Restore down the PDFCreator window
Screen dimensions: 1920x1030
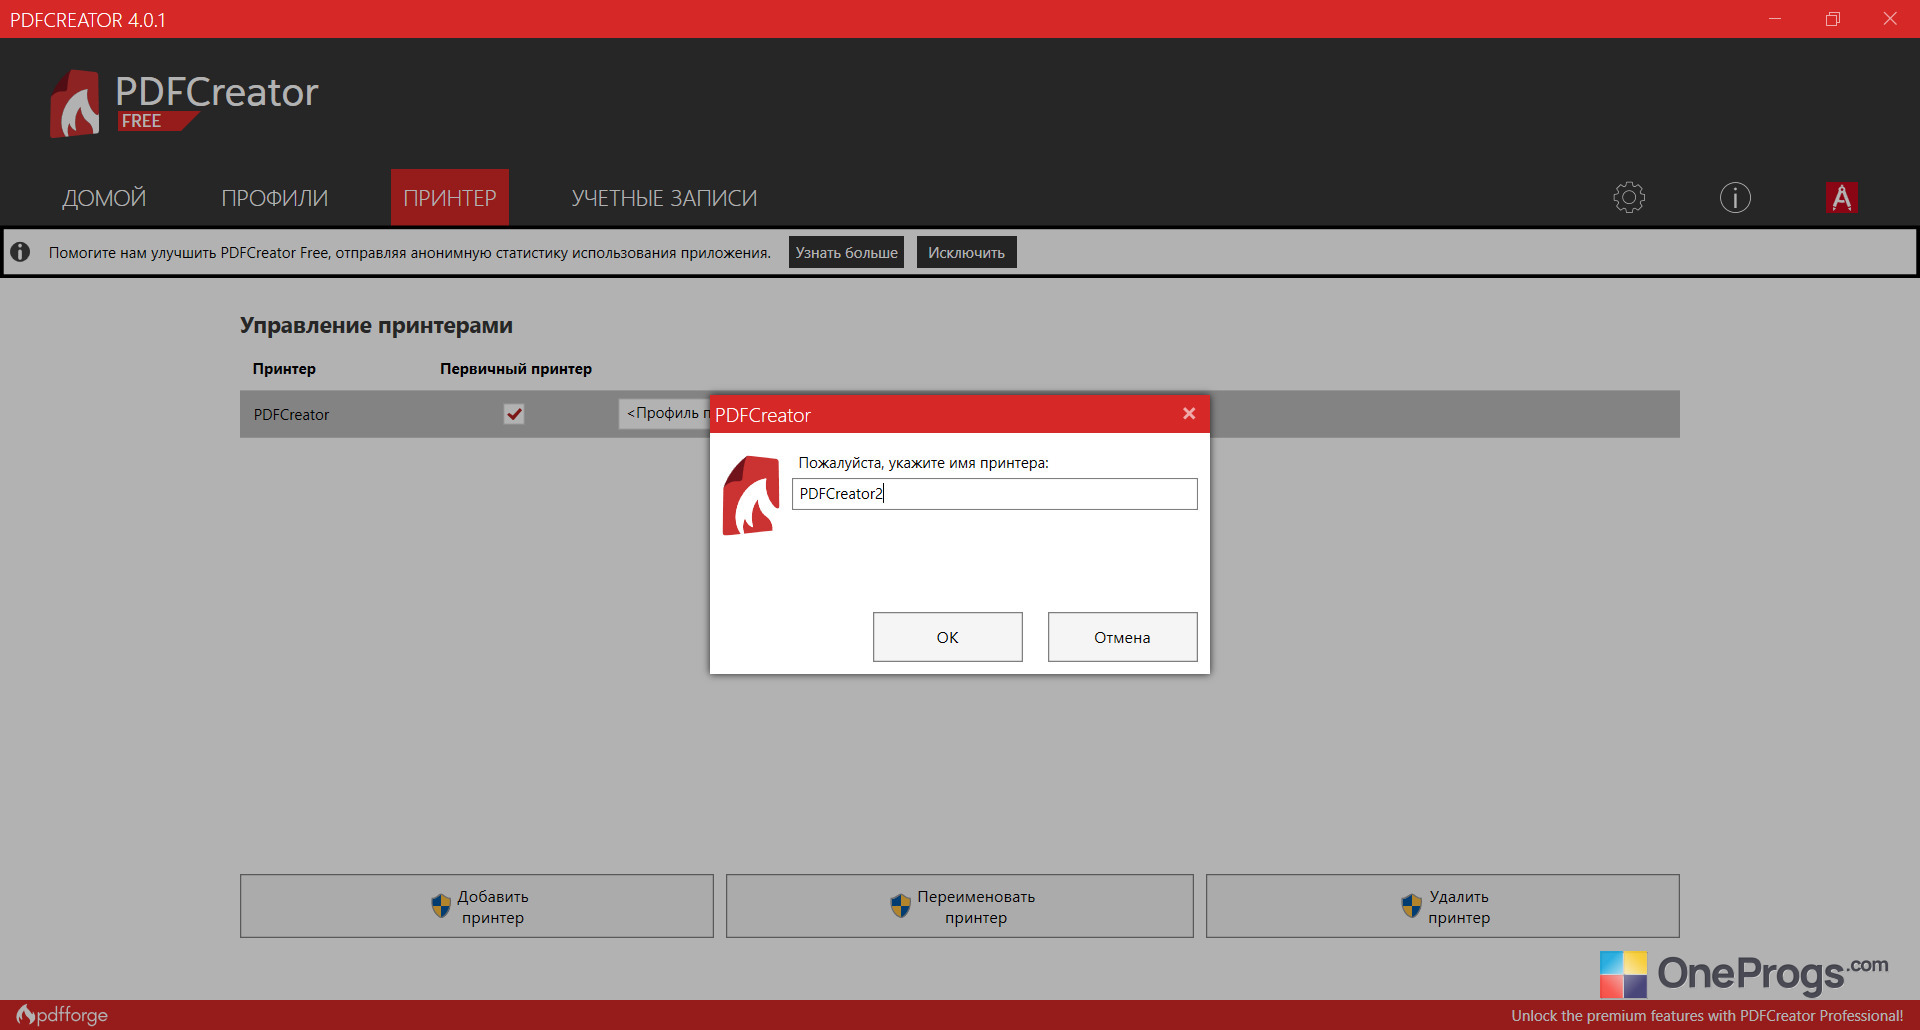[x=1833, y=19]
